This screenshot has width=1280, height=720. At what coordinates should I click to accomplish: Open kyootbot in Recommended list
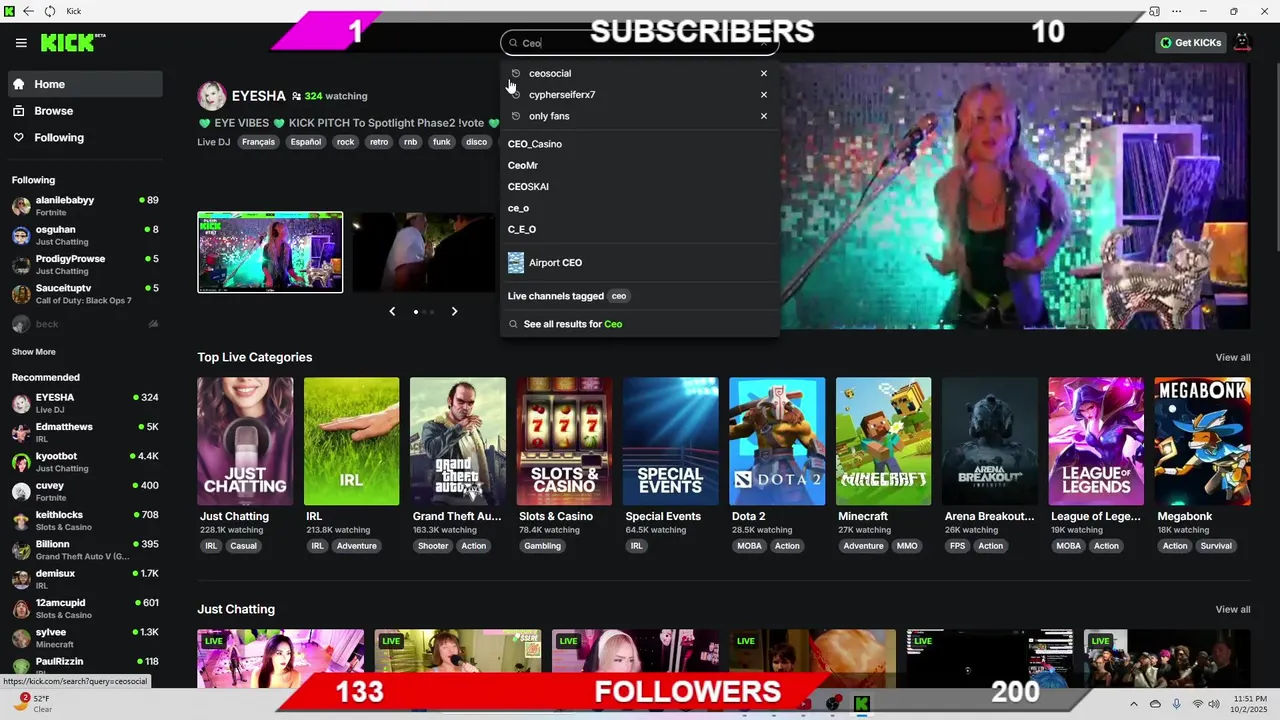85,462
